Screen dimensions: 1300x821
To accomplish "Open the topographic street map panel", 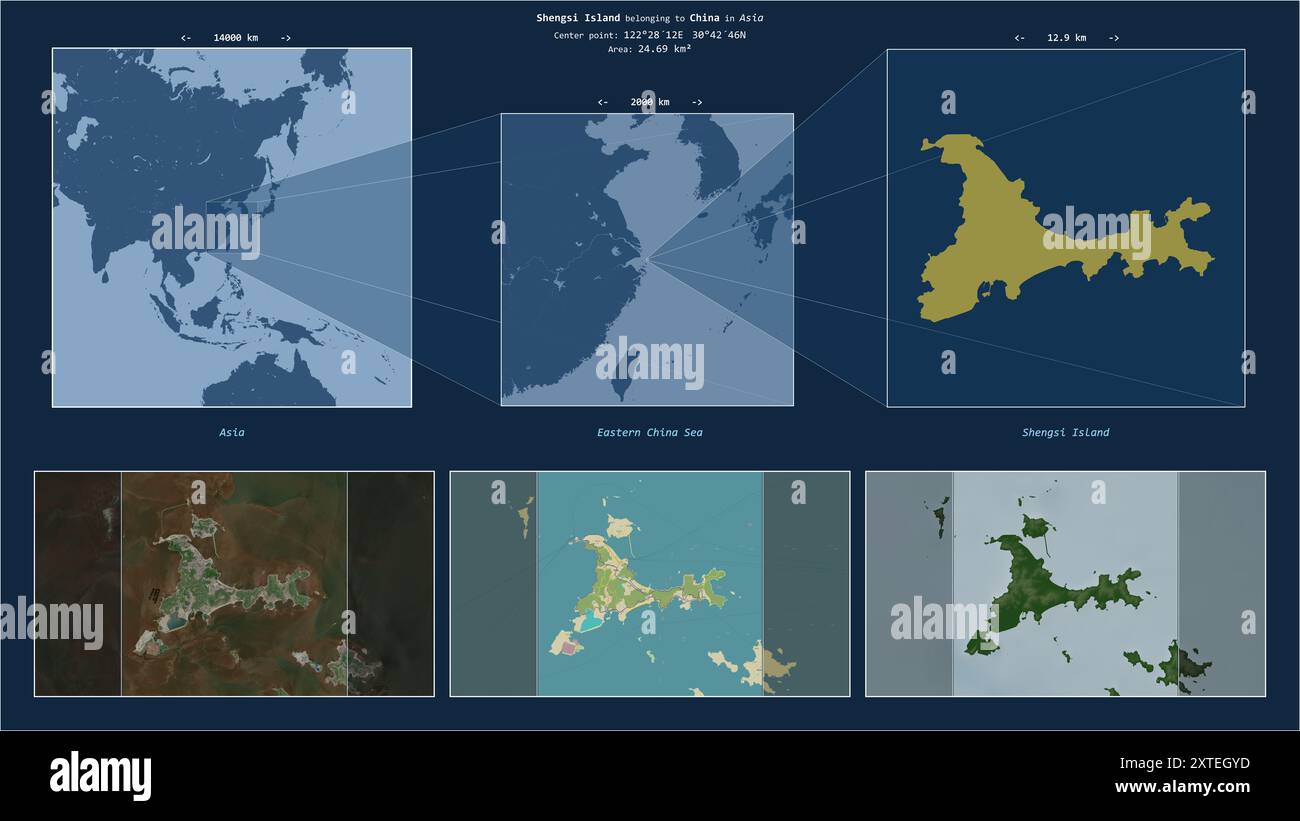I will click(650, 584).
